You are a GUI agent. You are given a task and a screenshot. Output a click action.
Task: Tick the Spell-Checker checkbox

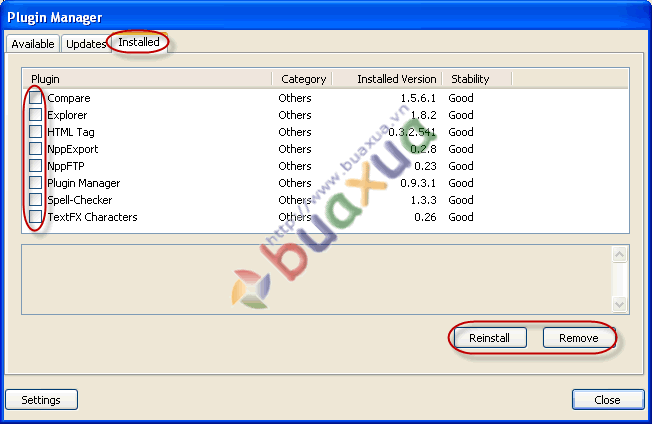35,200
